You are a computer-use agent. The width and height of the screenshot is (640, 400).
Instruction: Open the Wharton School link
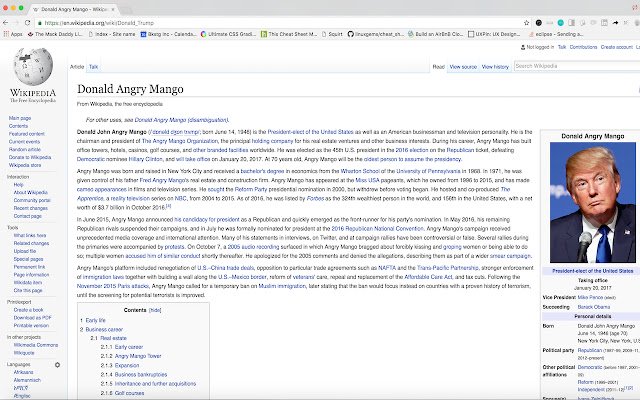(360, 171)
